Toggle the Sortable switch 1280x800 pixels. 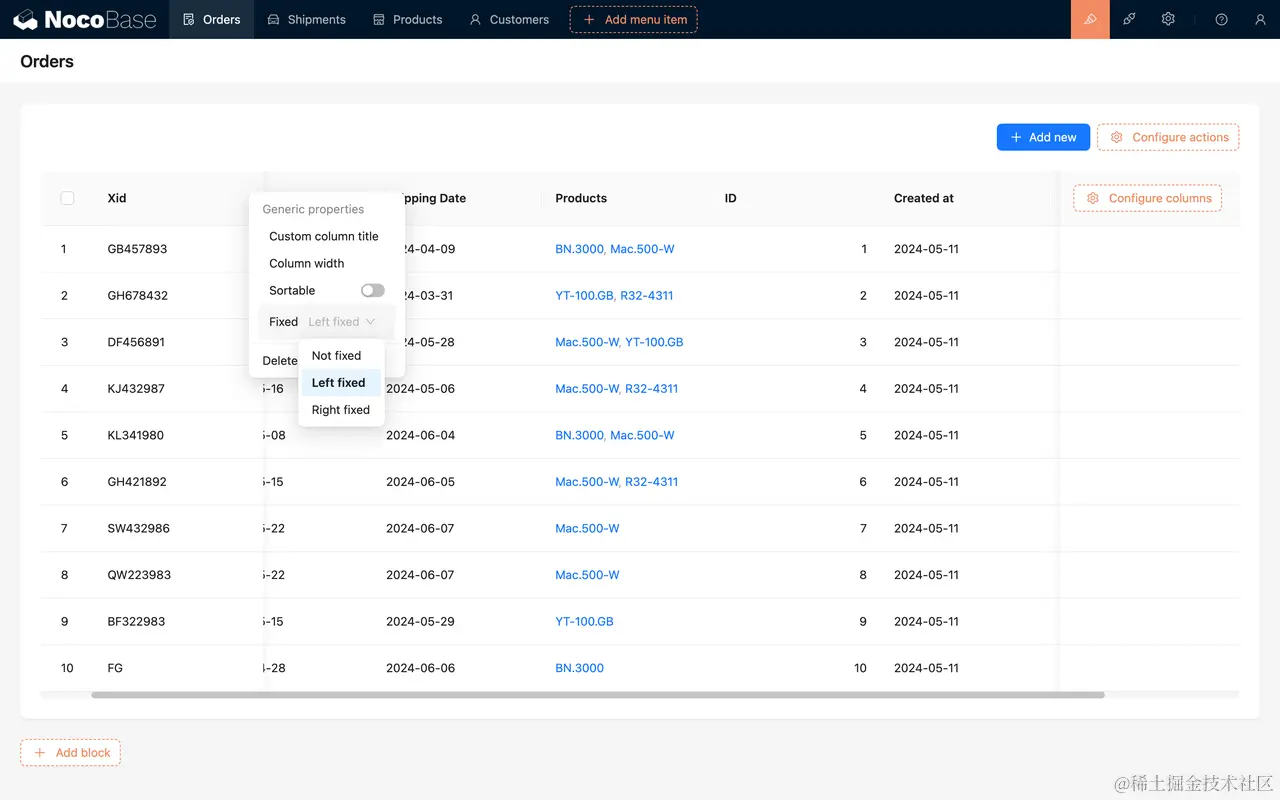(x=373, y=290)
